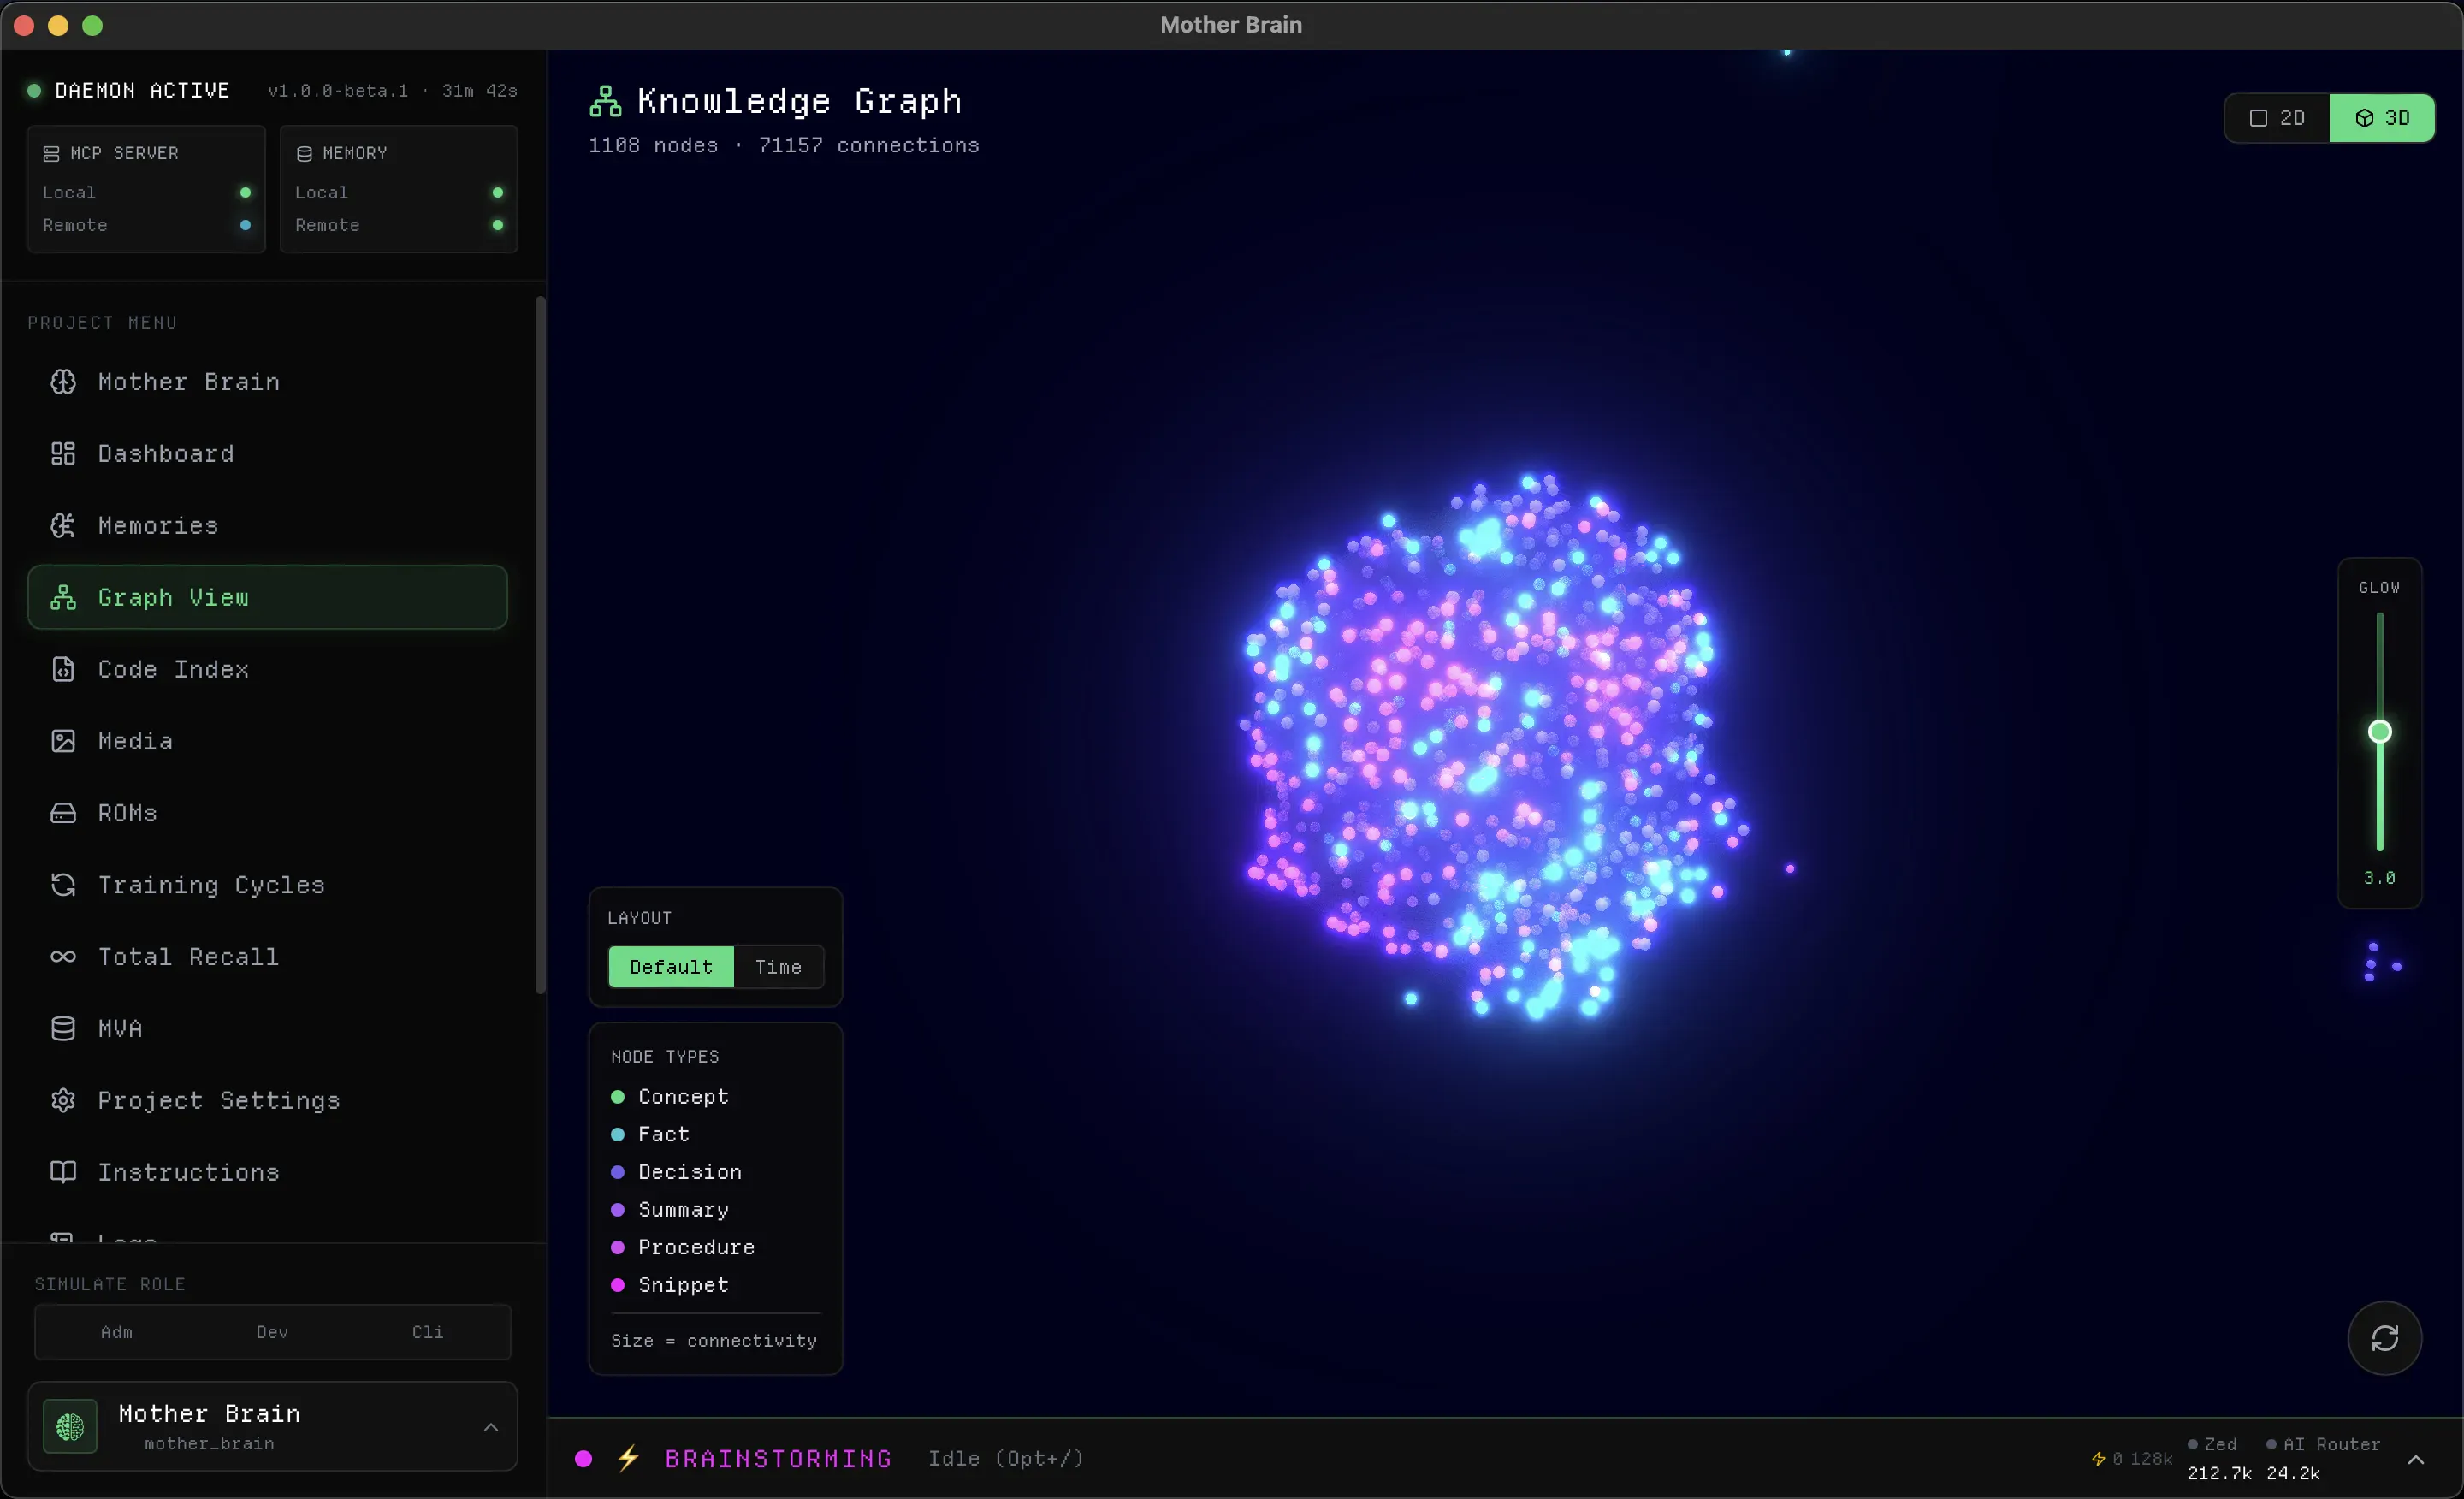Click the Glow slider handle

[x=2380, y=732]
